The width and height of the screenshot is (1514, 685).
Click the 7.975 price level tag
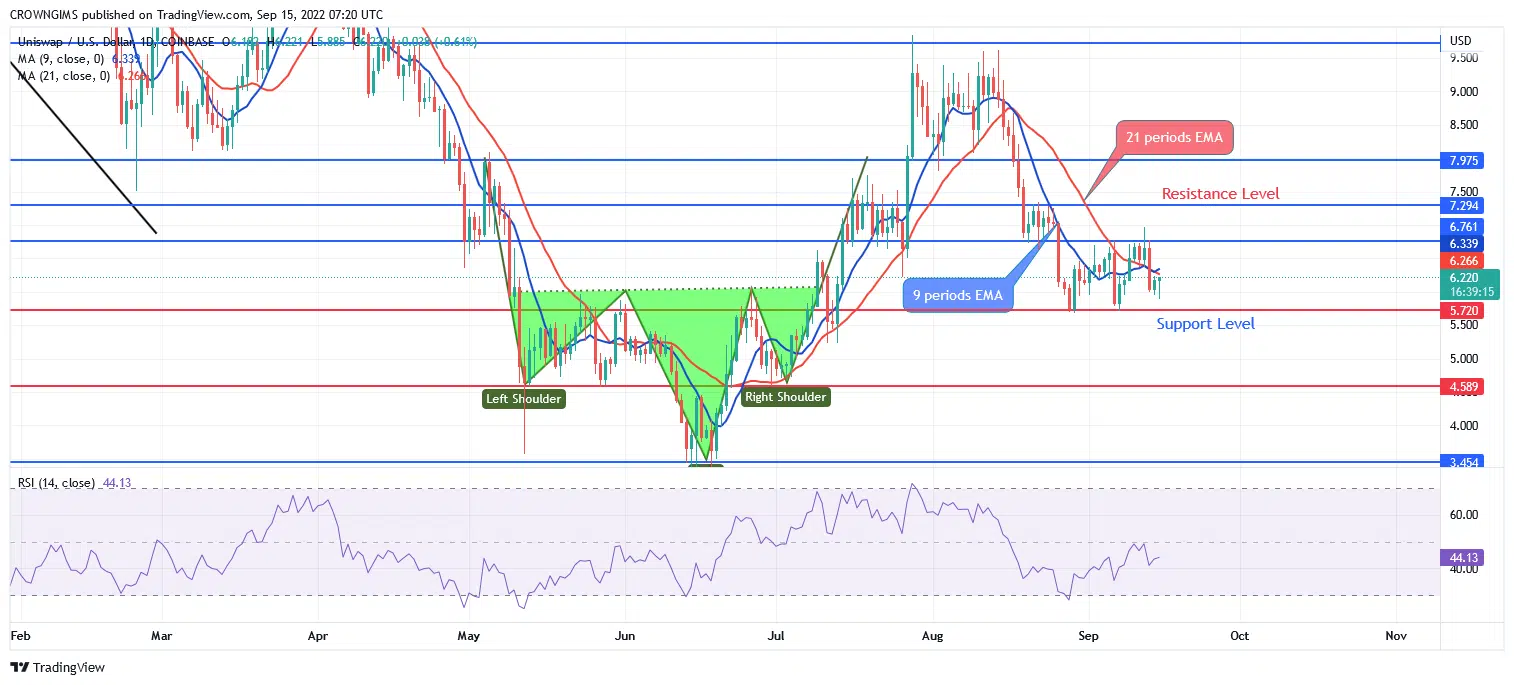point(1461,161)
